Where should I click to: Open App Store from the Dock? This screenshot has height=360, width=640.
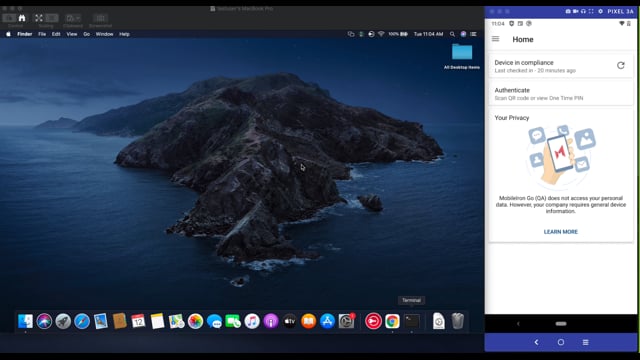point(327,321)
